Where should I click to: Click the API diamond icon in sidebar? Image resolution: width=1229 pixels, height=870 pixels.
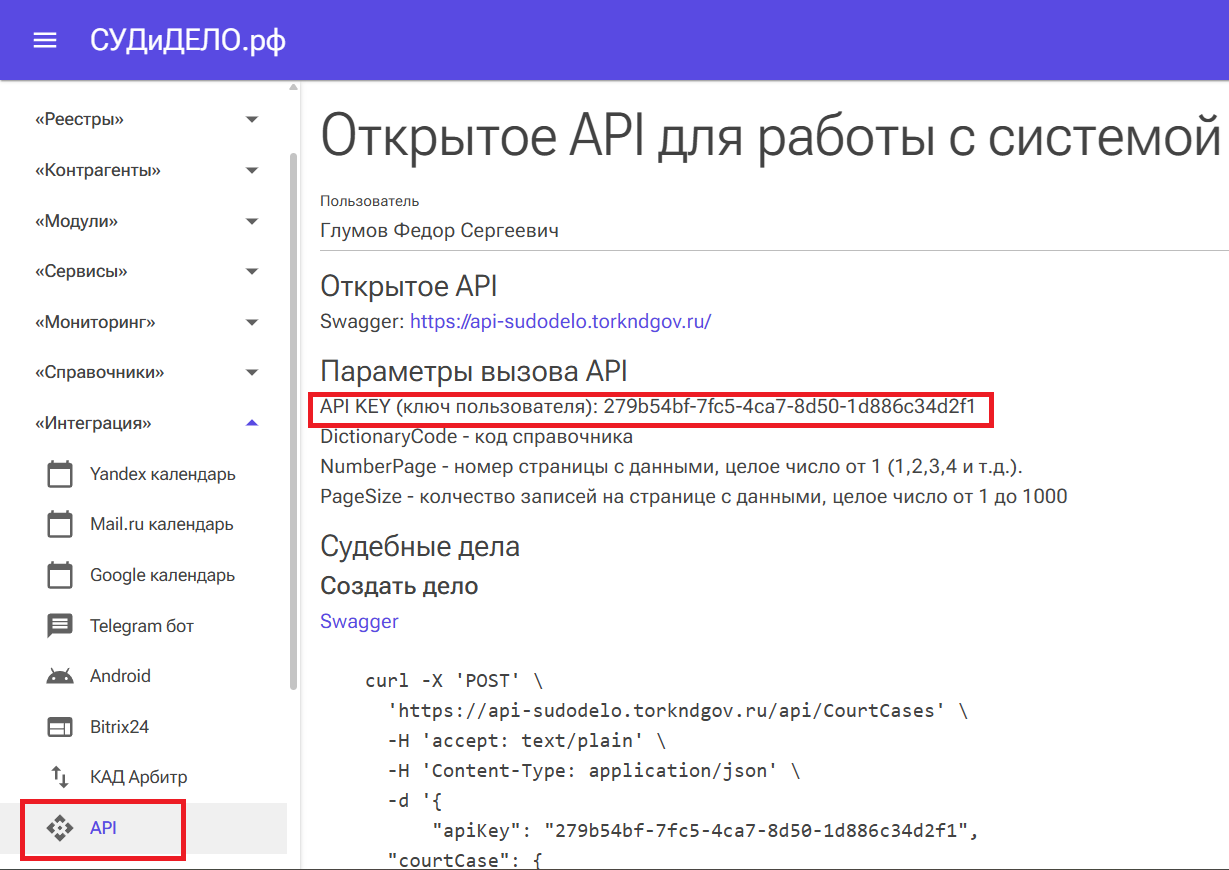(61, 828)
